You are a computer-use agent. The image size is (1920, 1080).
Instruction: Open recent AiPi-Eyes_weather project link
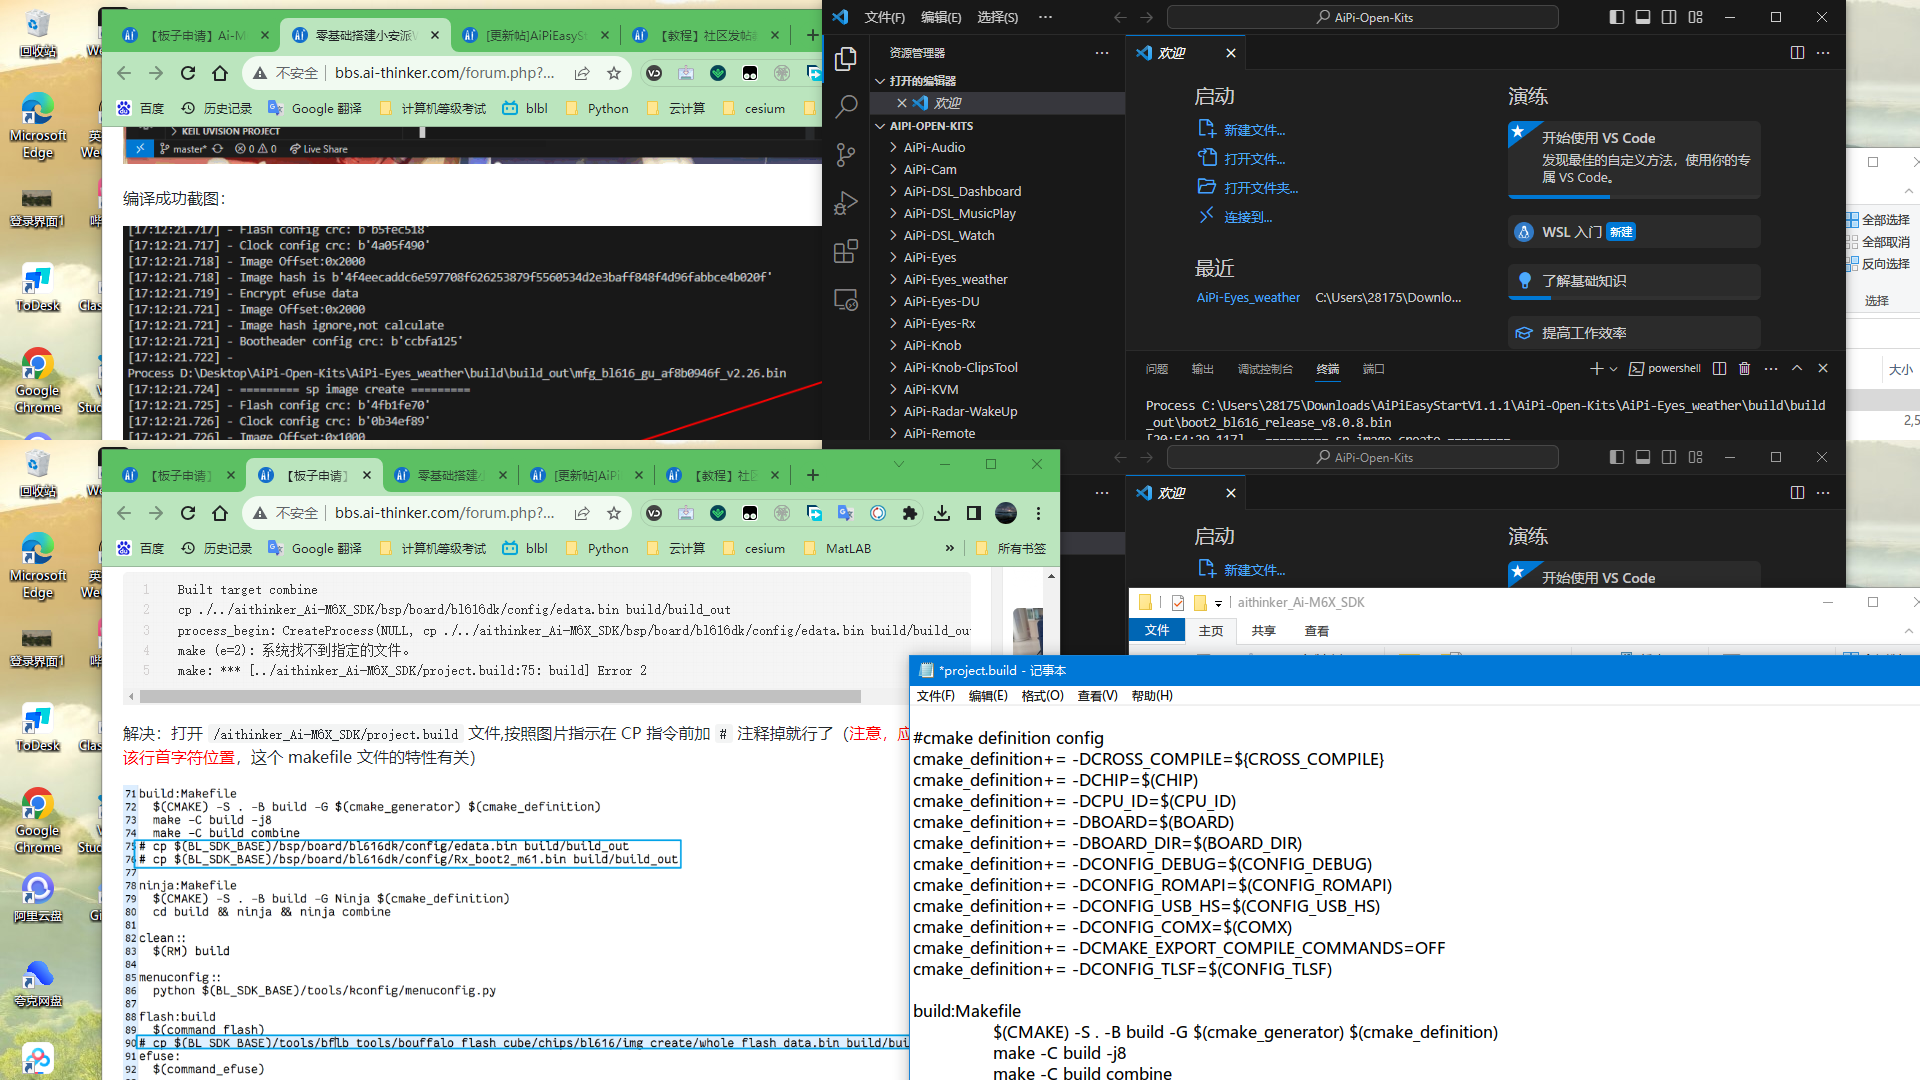(1248, 298)
